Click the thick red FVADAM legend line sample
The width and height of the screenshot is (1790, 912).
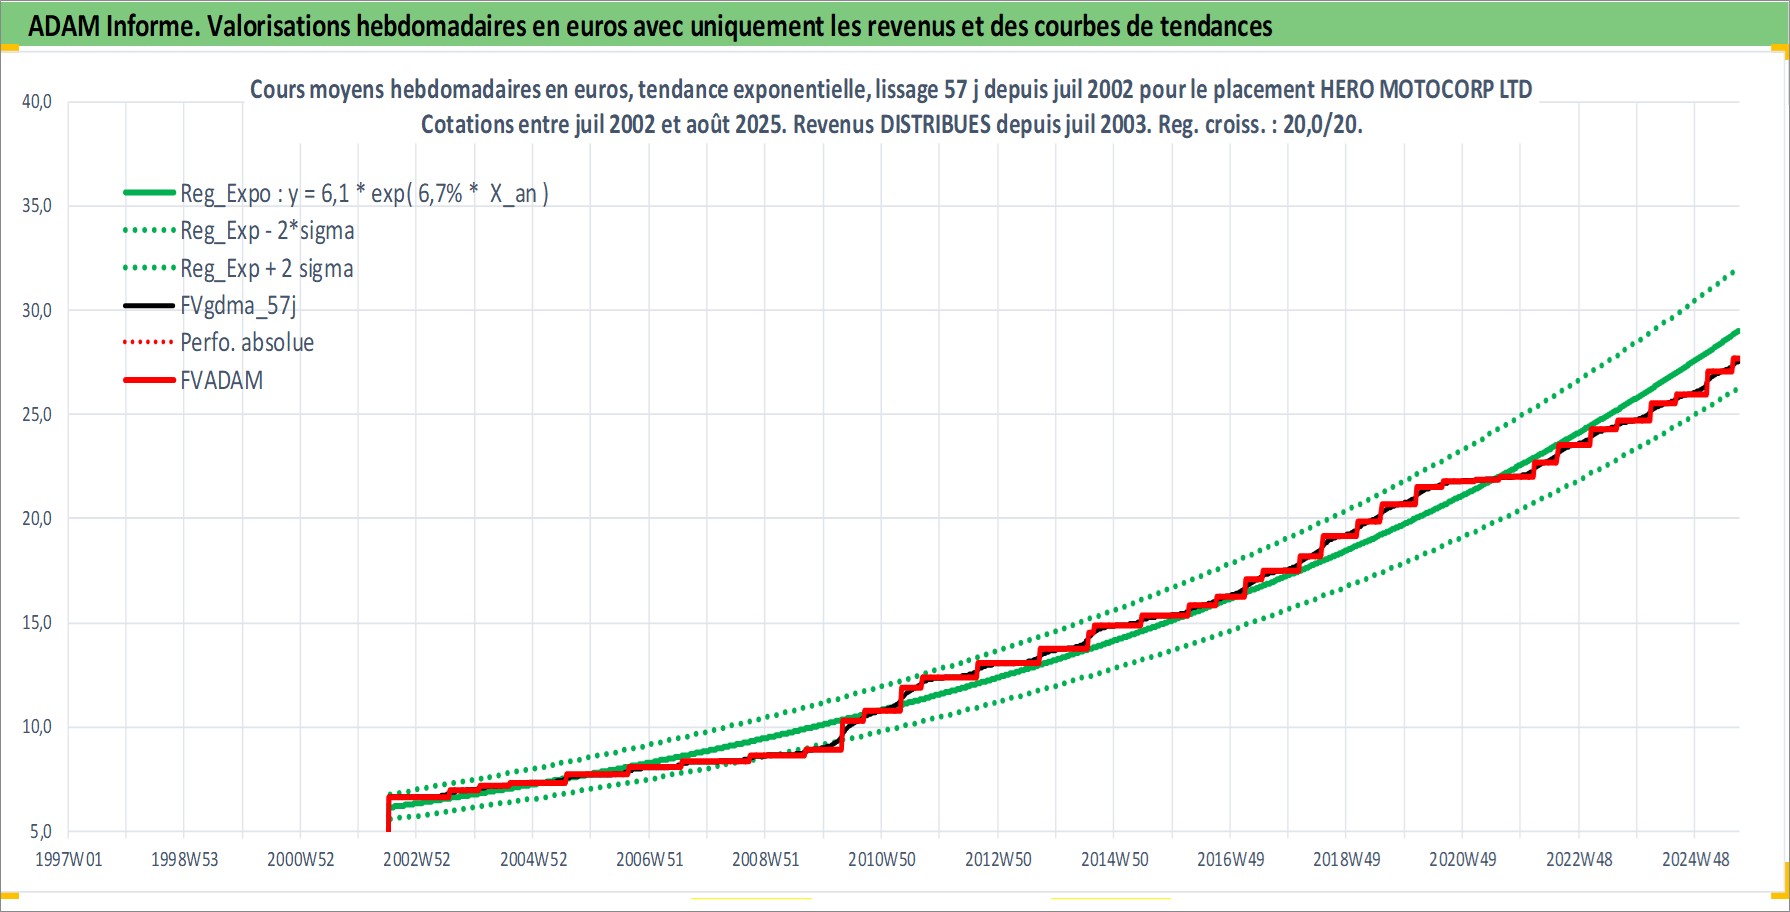click(149, 380)
